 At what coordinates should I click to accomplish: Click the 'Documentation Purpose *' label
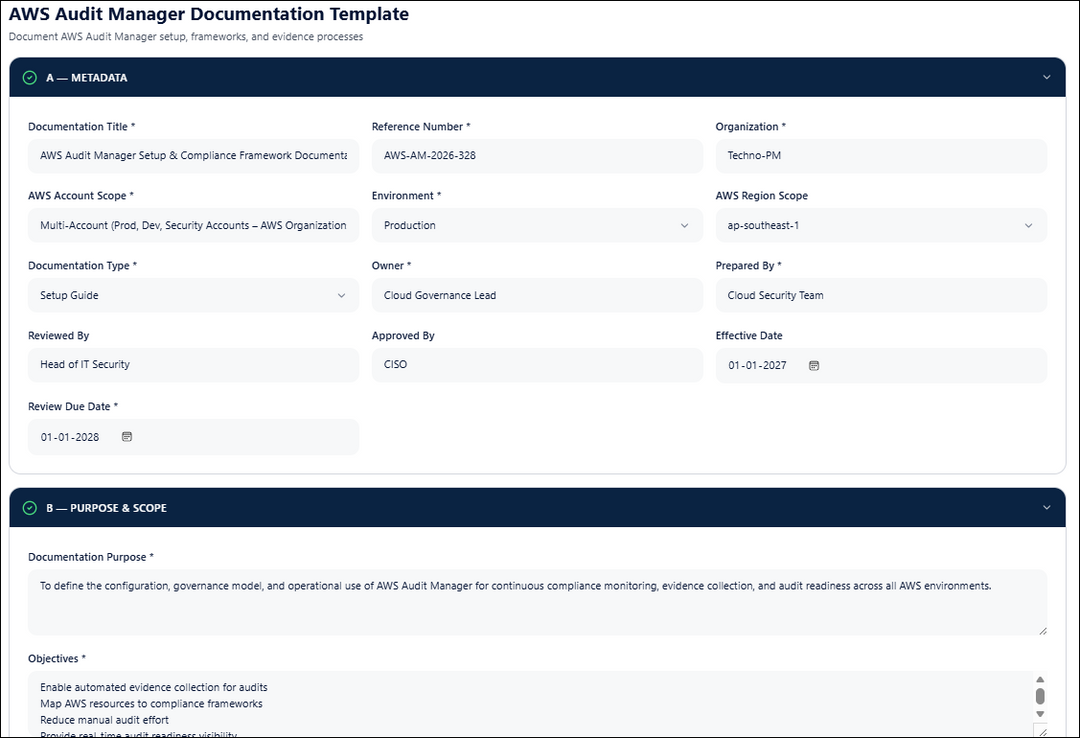(x=91, y=557)
